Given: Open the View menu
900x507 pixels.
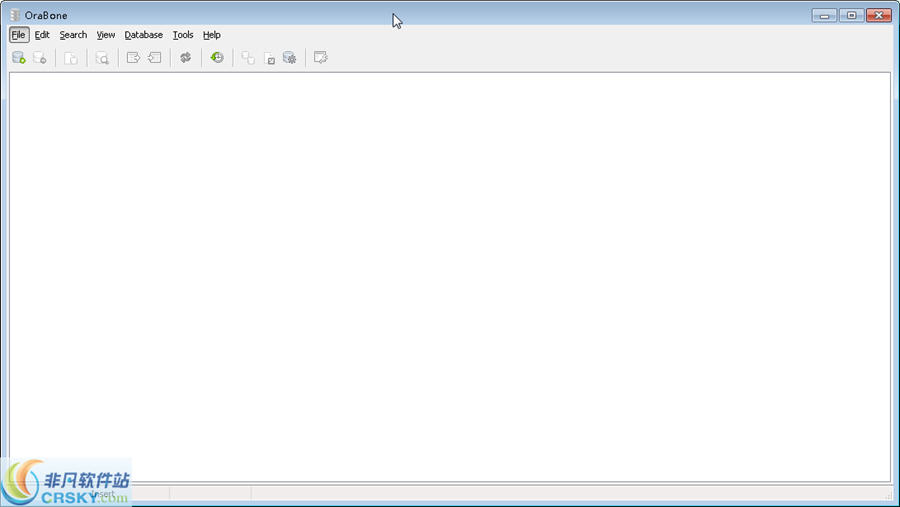Looking at the screenshot, I should pos(106,35).
